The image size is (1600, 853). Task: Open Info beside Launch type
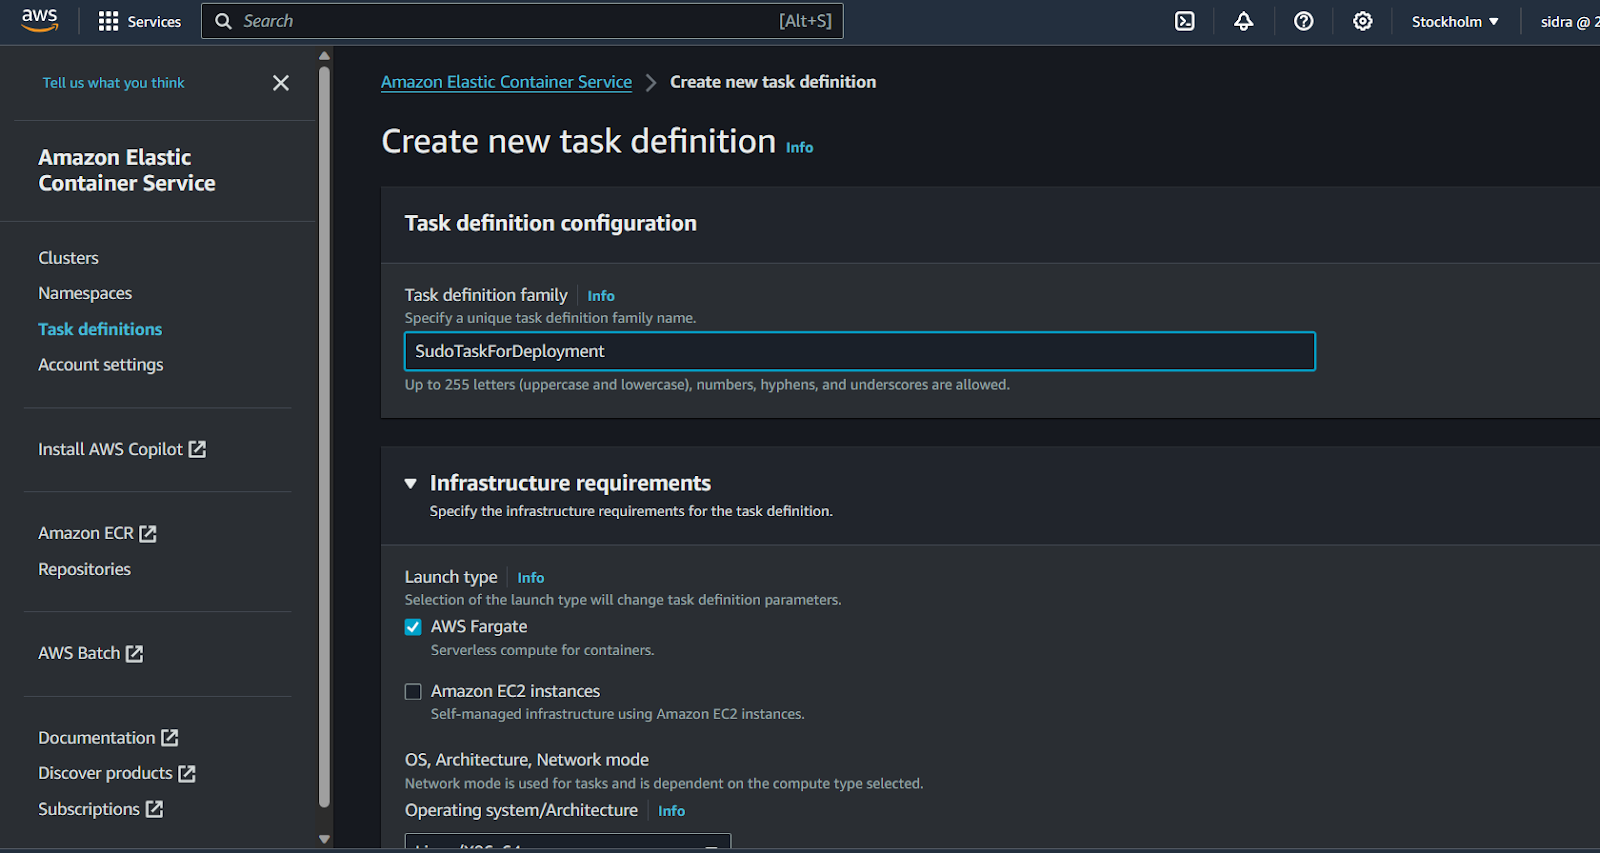(x=531, y=578)
